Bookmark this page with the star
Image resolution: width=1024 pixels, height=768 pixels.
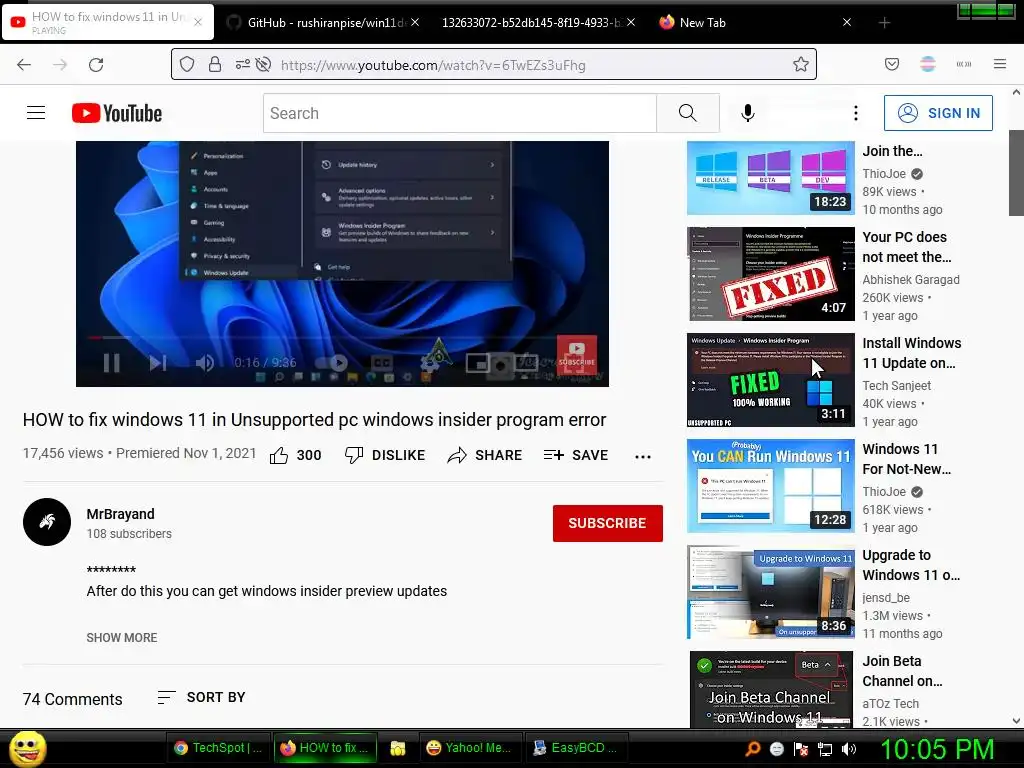801,65
